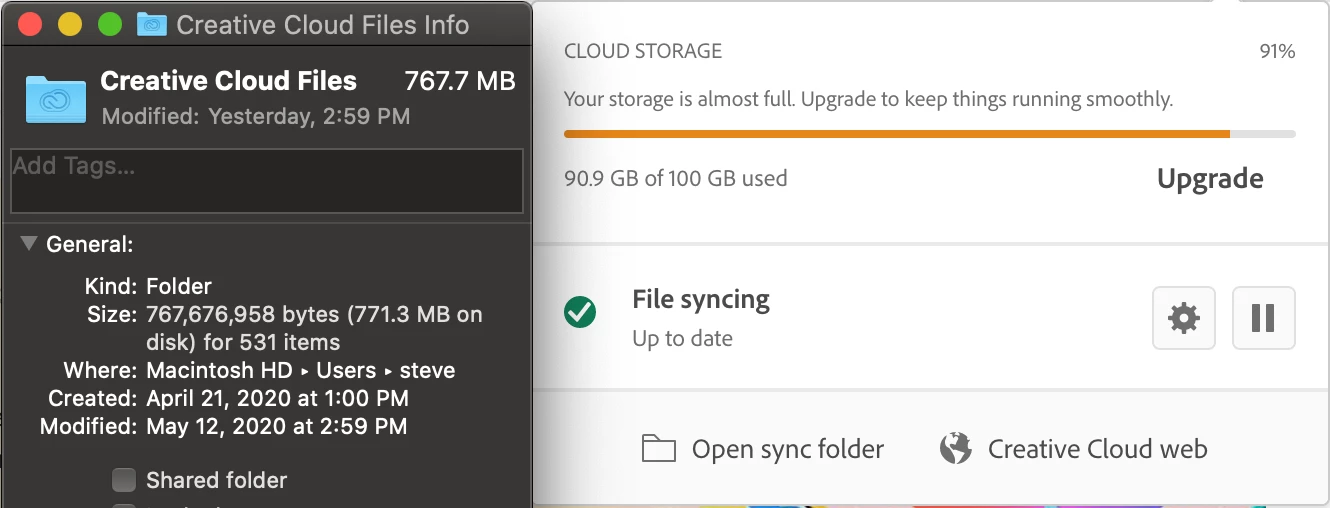Click the green sync status checkmark
The image size is (1330, 508).
(580, 313)
